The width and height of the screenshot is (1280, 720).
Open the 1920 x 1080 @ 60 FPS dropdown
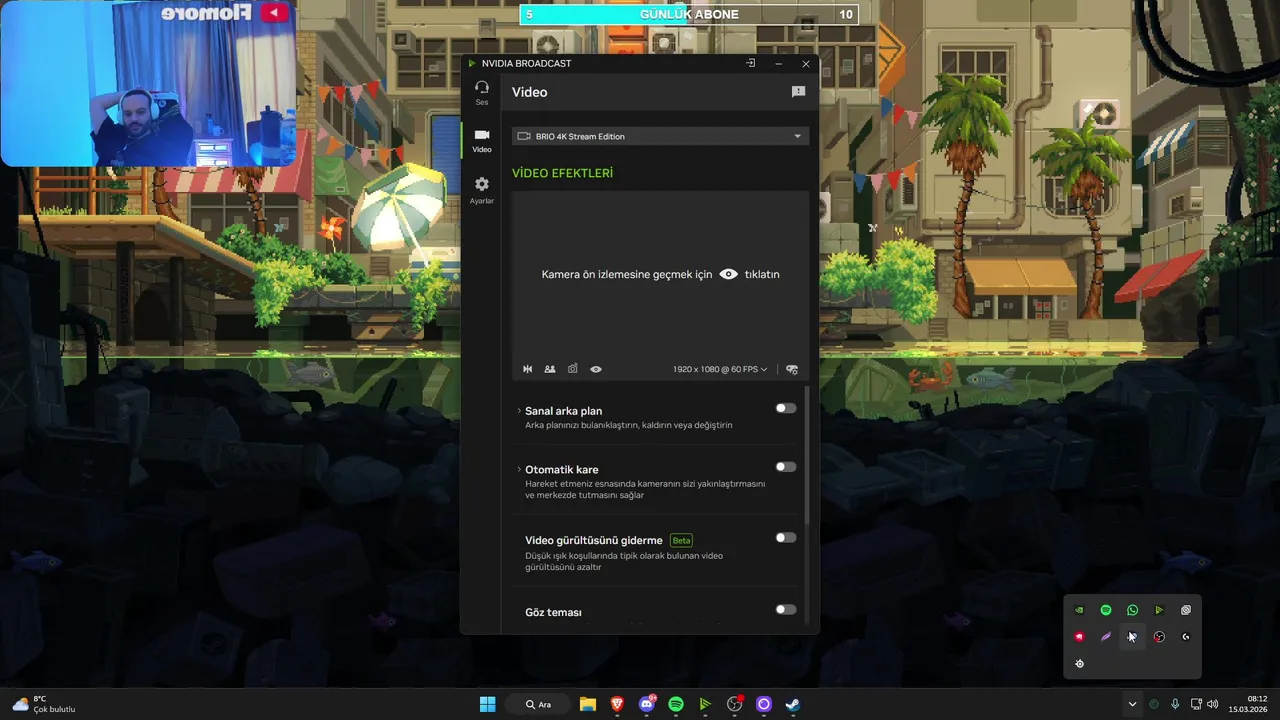point(720,369)
